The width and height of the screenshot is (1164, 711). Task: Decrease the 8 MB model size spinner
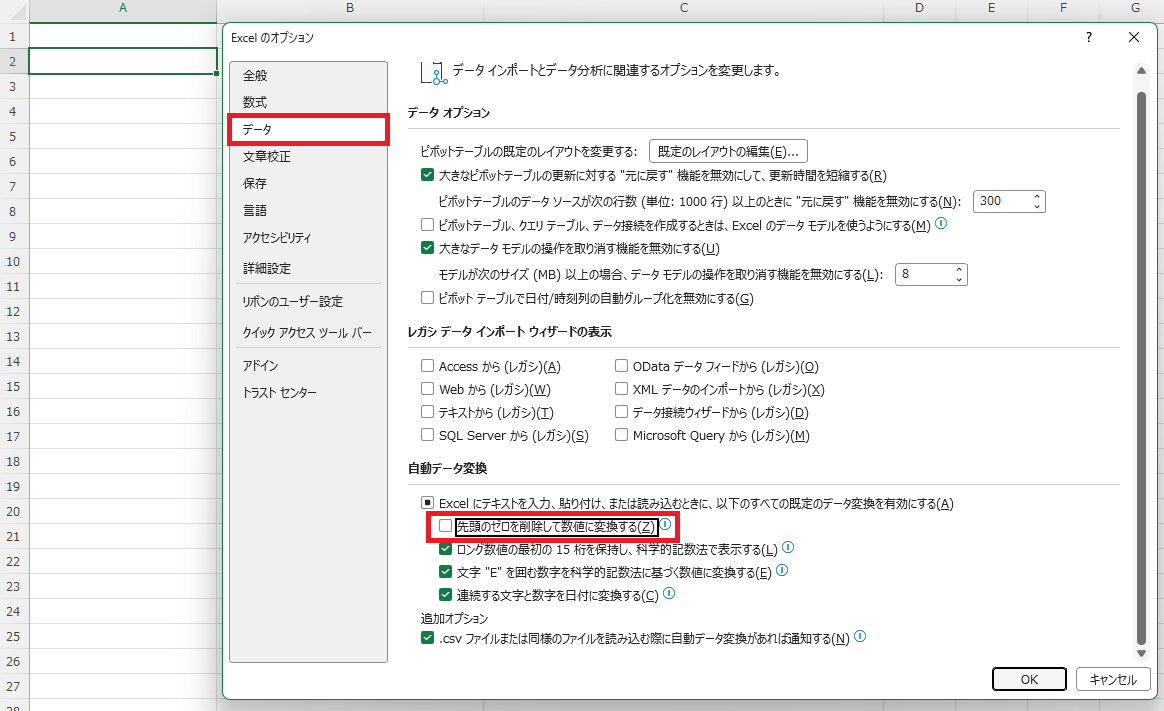tap(959, 279)
